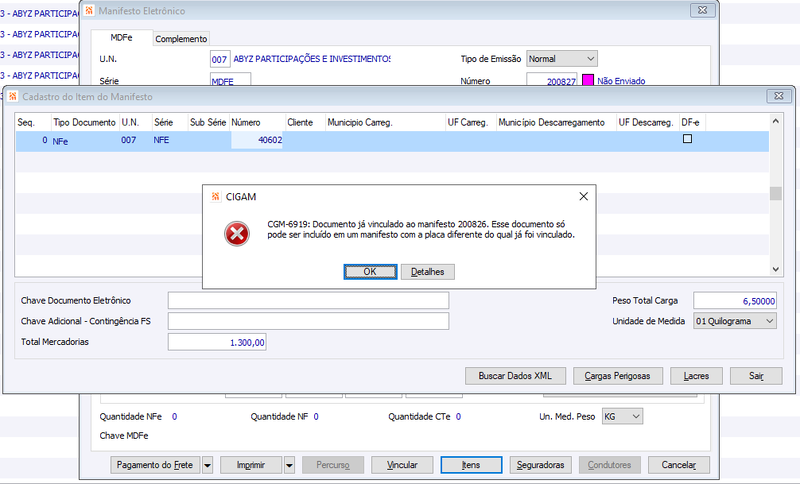Click the Número column header
The width and height of the screenshot is (800, 484).
tap(257, 122)
